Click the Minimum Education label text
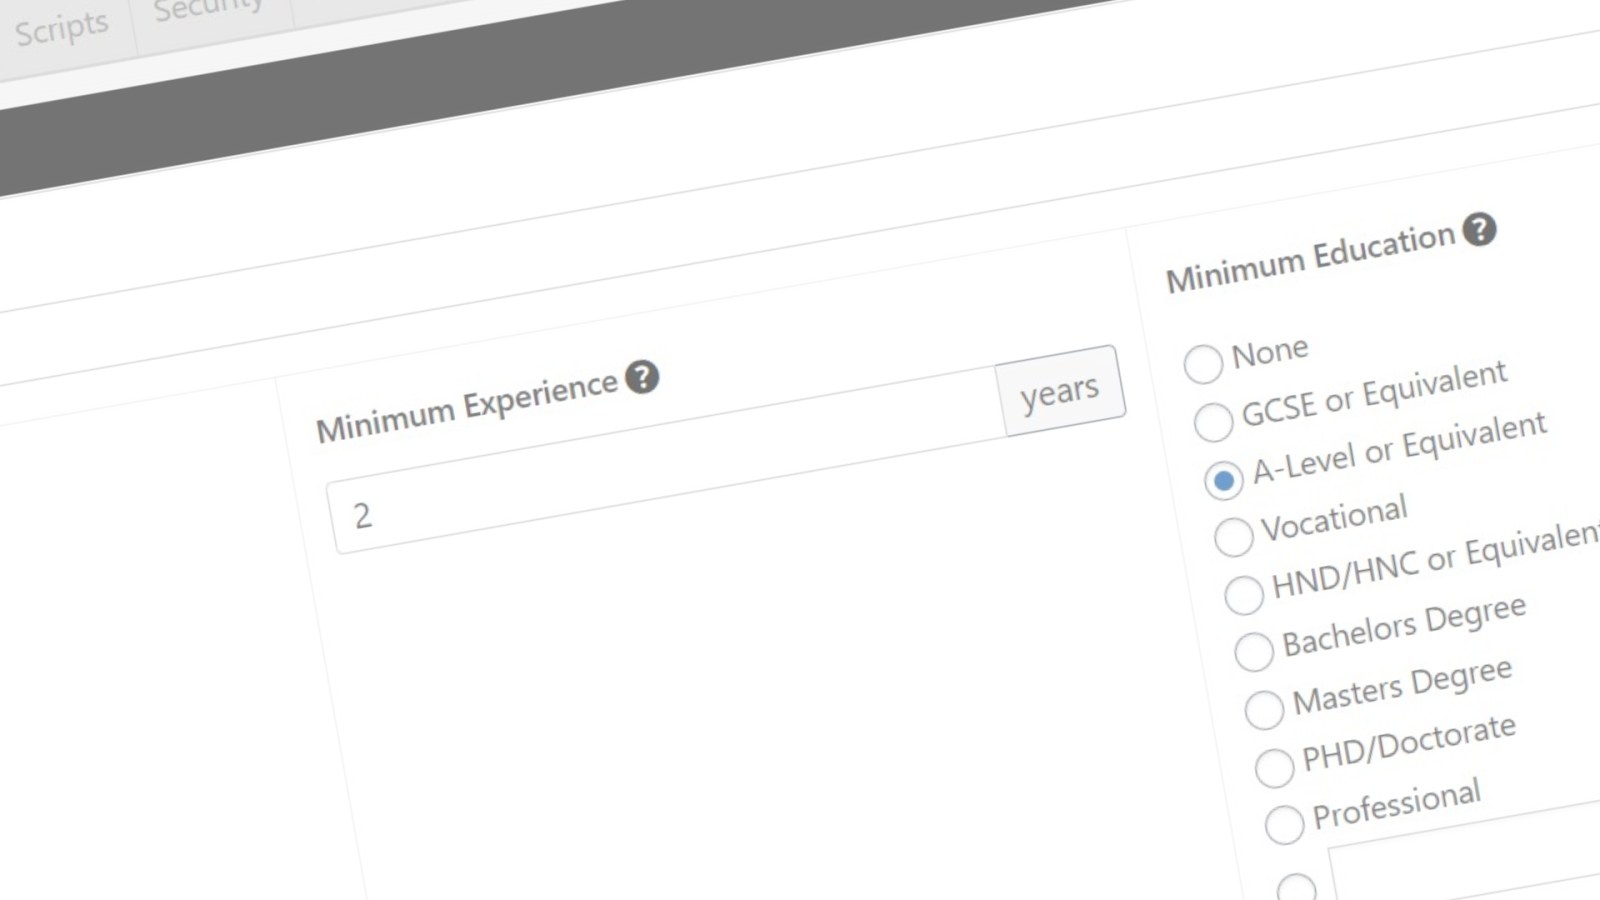This screenshot has width=1600, height=900. tap(1310, 258)
